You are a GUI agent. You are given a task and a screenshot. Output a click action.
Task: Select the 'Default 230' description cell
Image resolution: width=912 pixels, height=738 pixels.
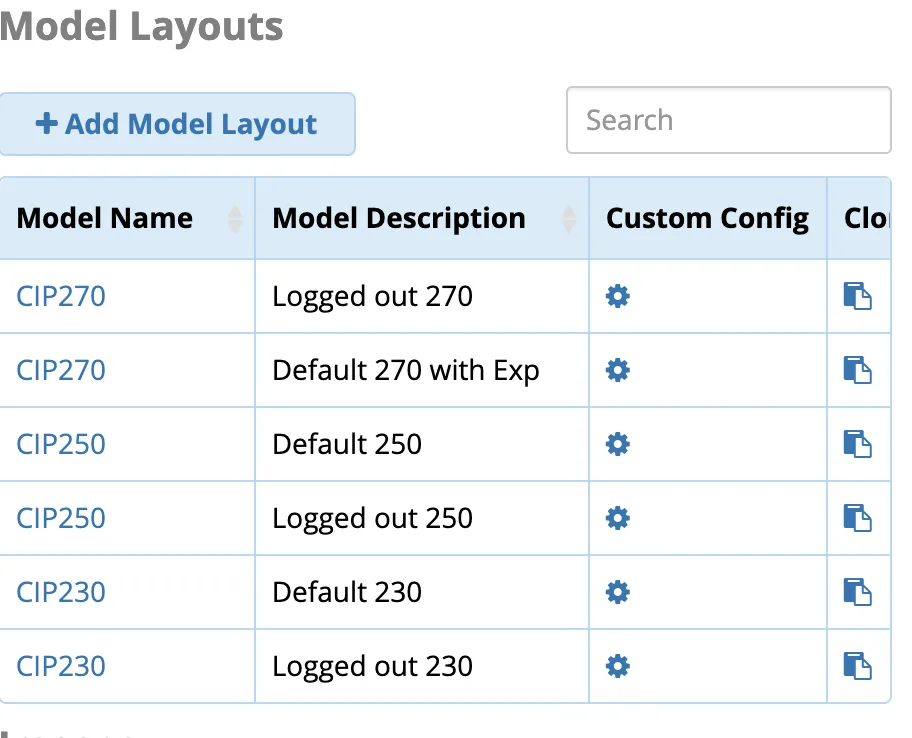point(422,592)
